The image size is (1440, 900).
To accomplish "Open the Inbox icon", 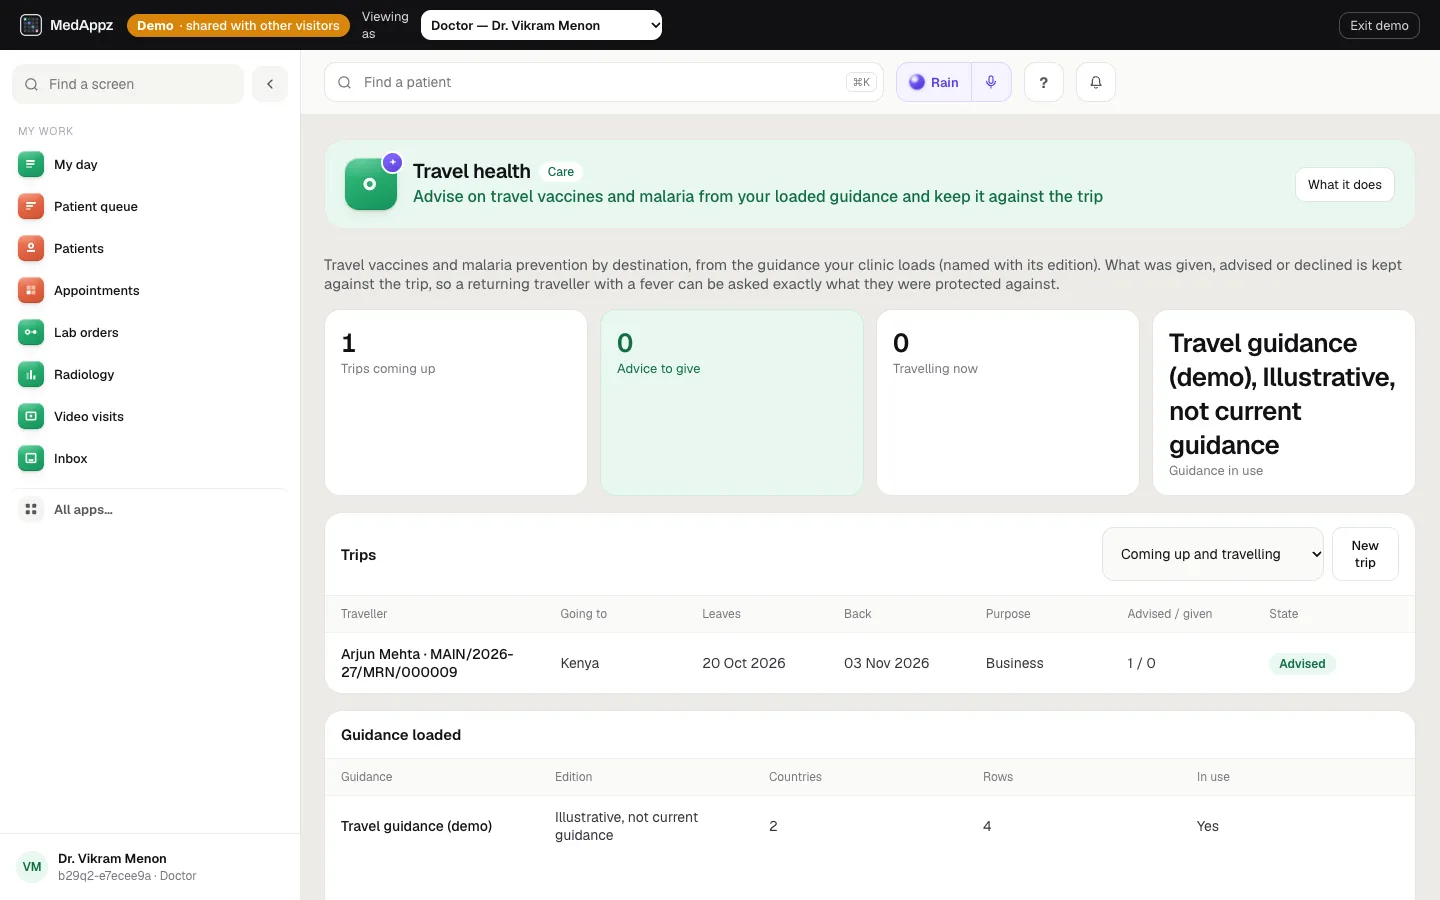I will pyautogui.click(x=31, y=458).
